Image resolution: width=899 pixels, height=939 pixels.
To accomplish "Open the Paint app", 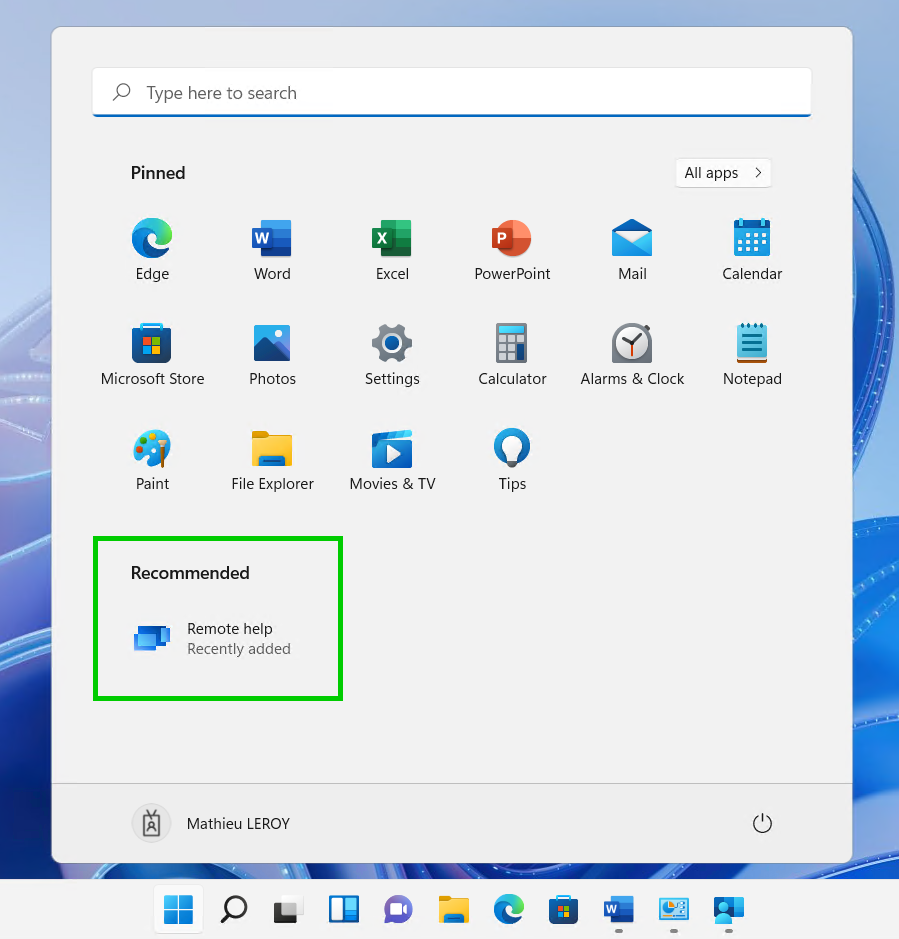I will pos(152,459).
